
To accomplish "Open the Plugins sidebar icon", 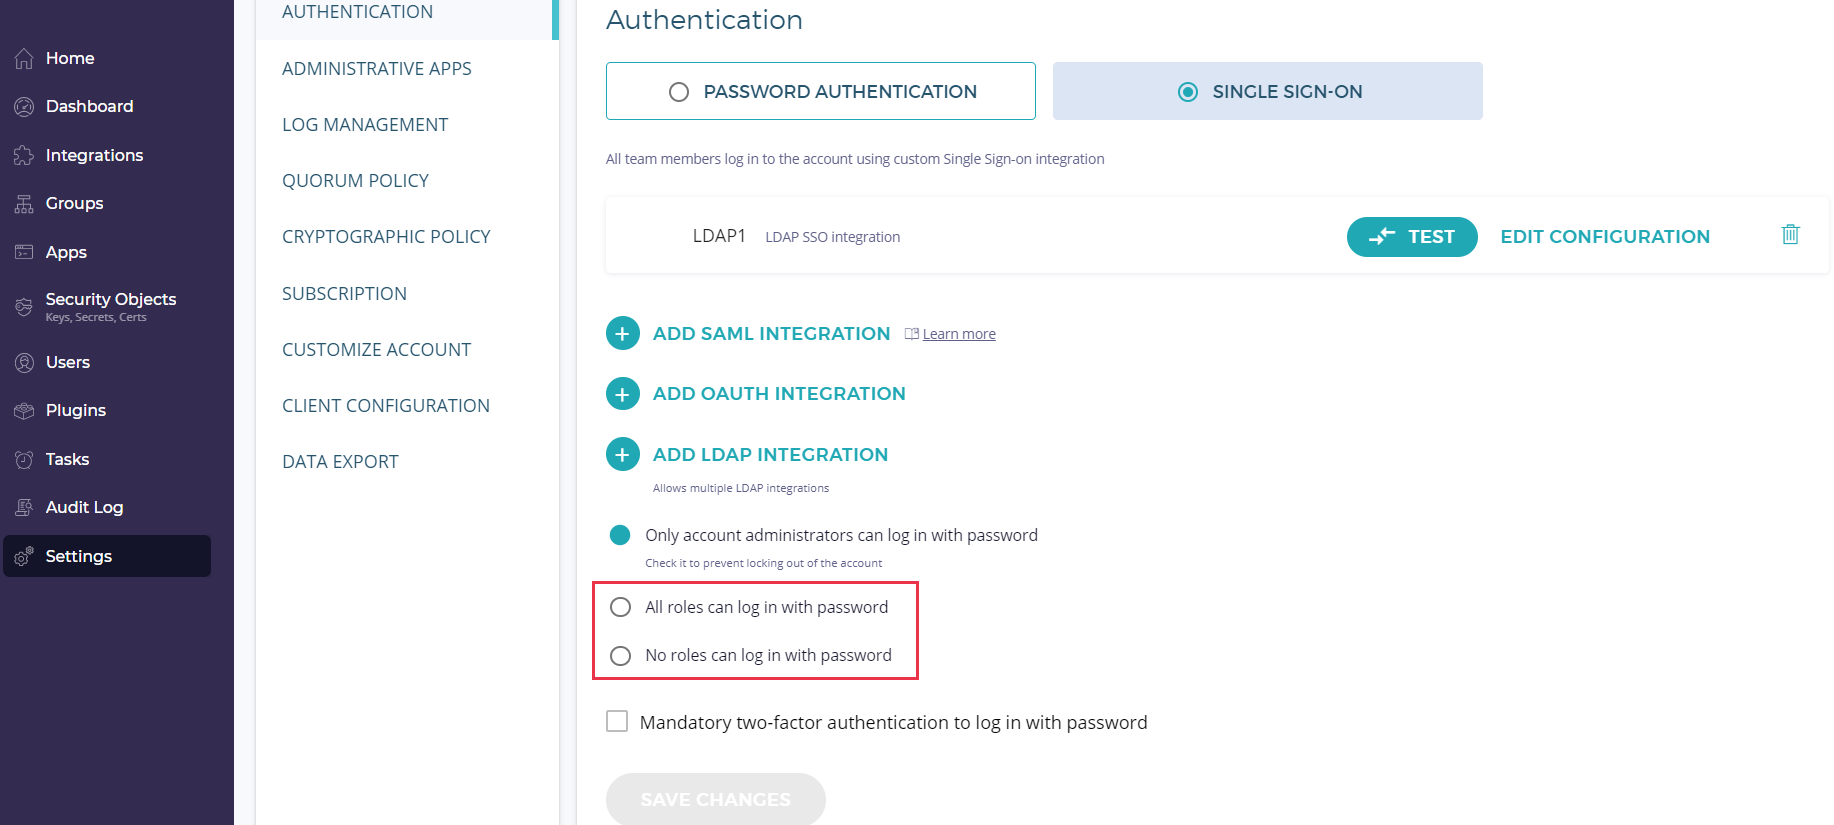I will [x=24, y=411].
